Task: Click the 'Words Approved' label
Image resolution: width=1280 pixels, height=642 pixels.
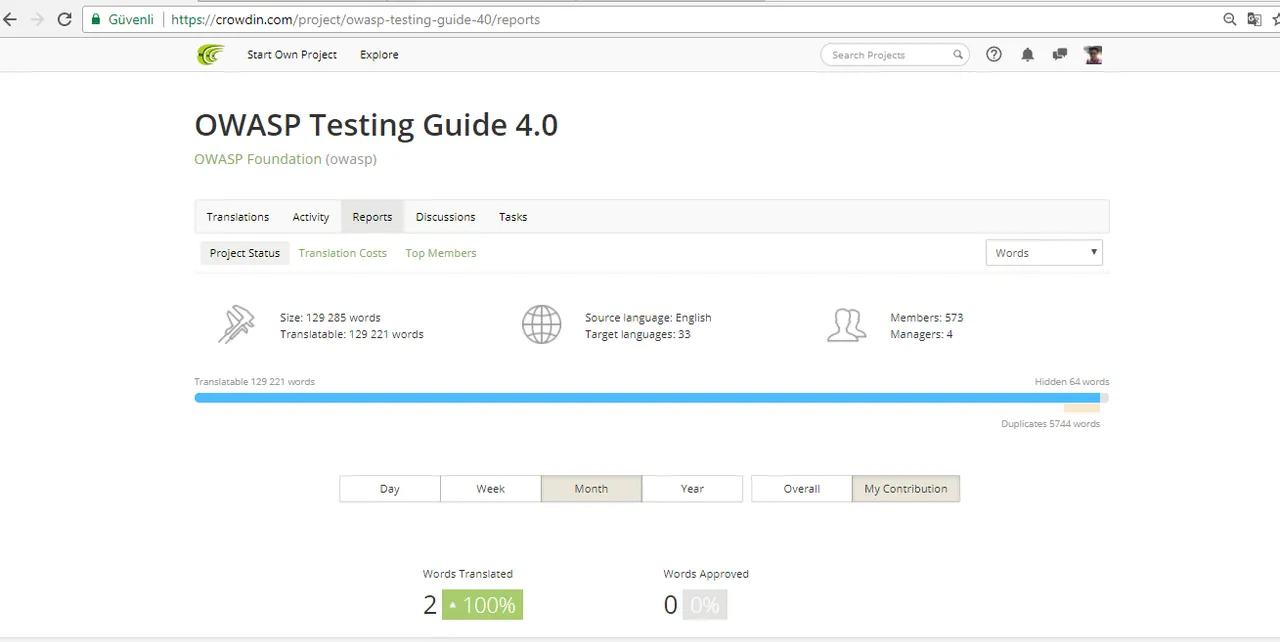Action: (706, 574)
